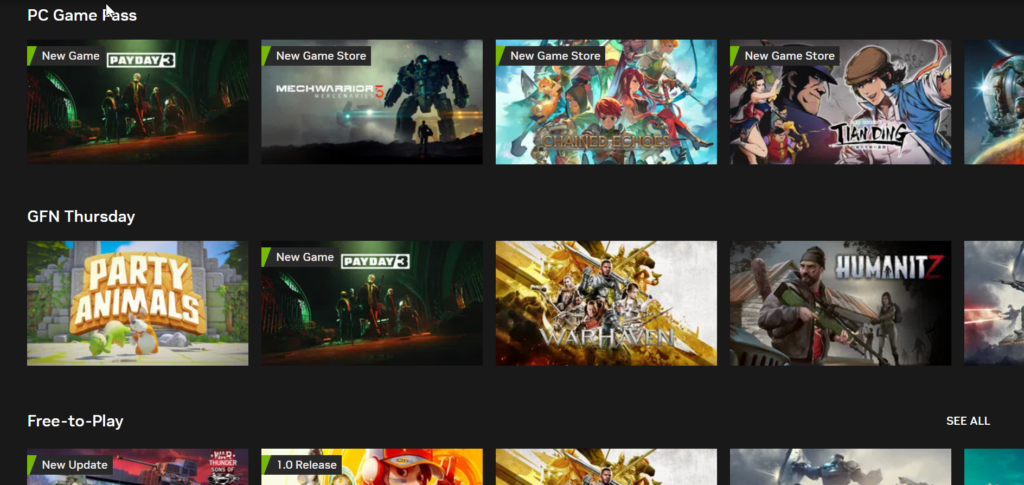Click New Game badge on GFN Thursday Payday 3
Image resolution: width=1024 pixels, height=485 pixels.
point(300,257)
